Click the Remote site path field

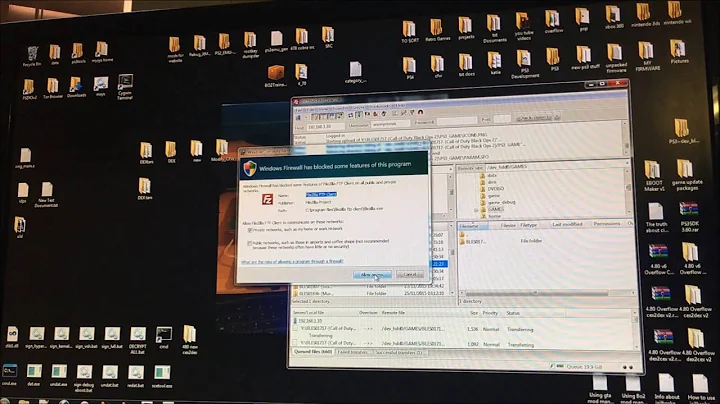(555, 167)
